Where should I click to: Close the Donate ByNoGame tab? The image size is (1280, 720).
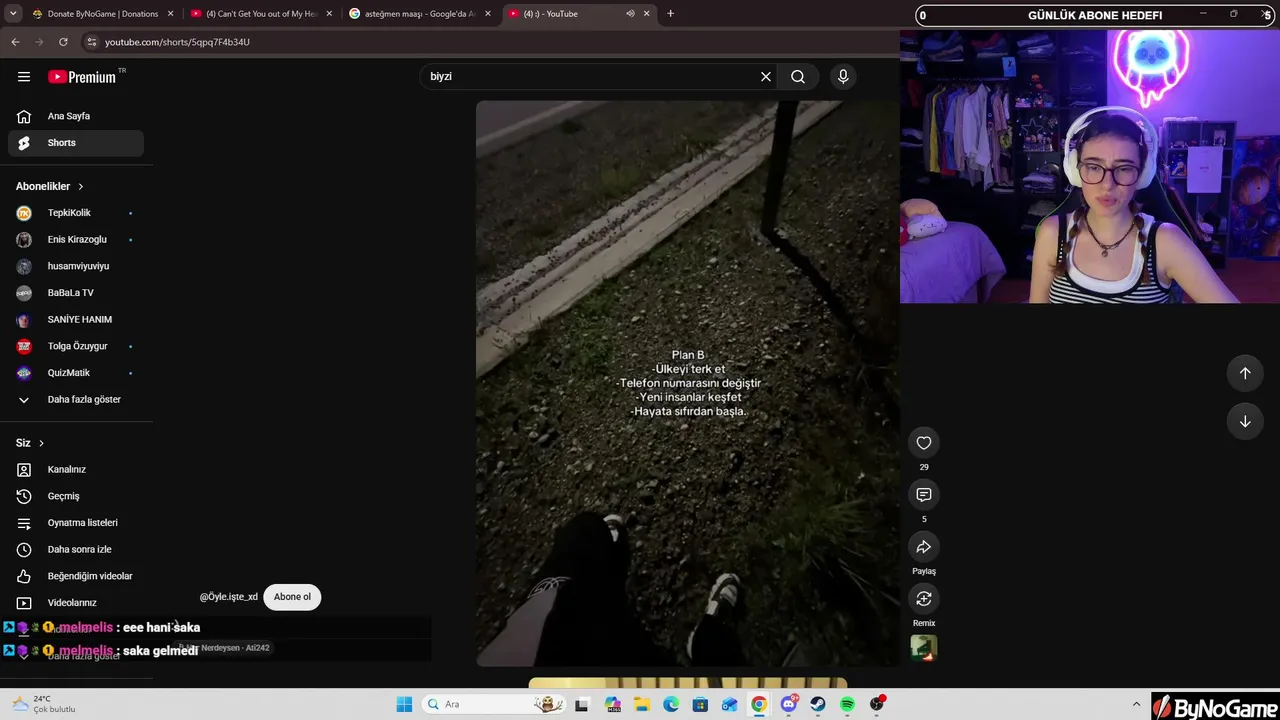[x=171, y=14]
